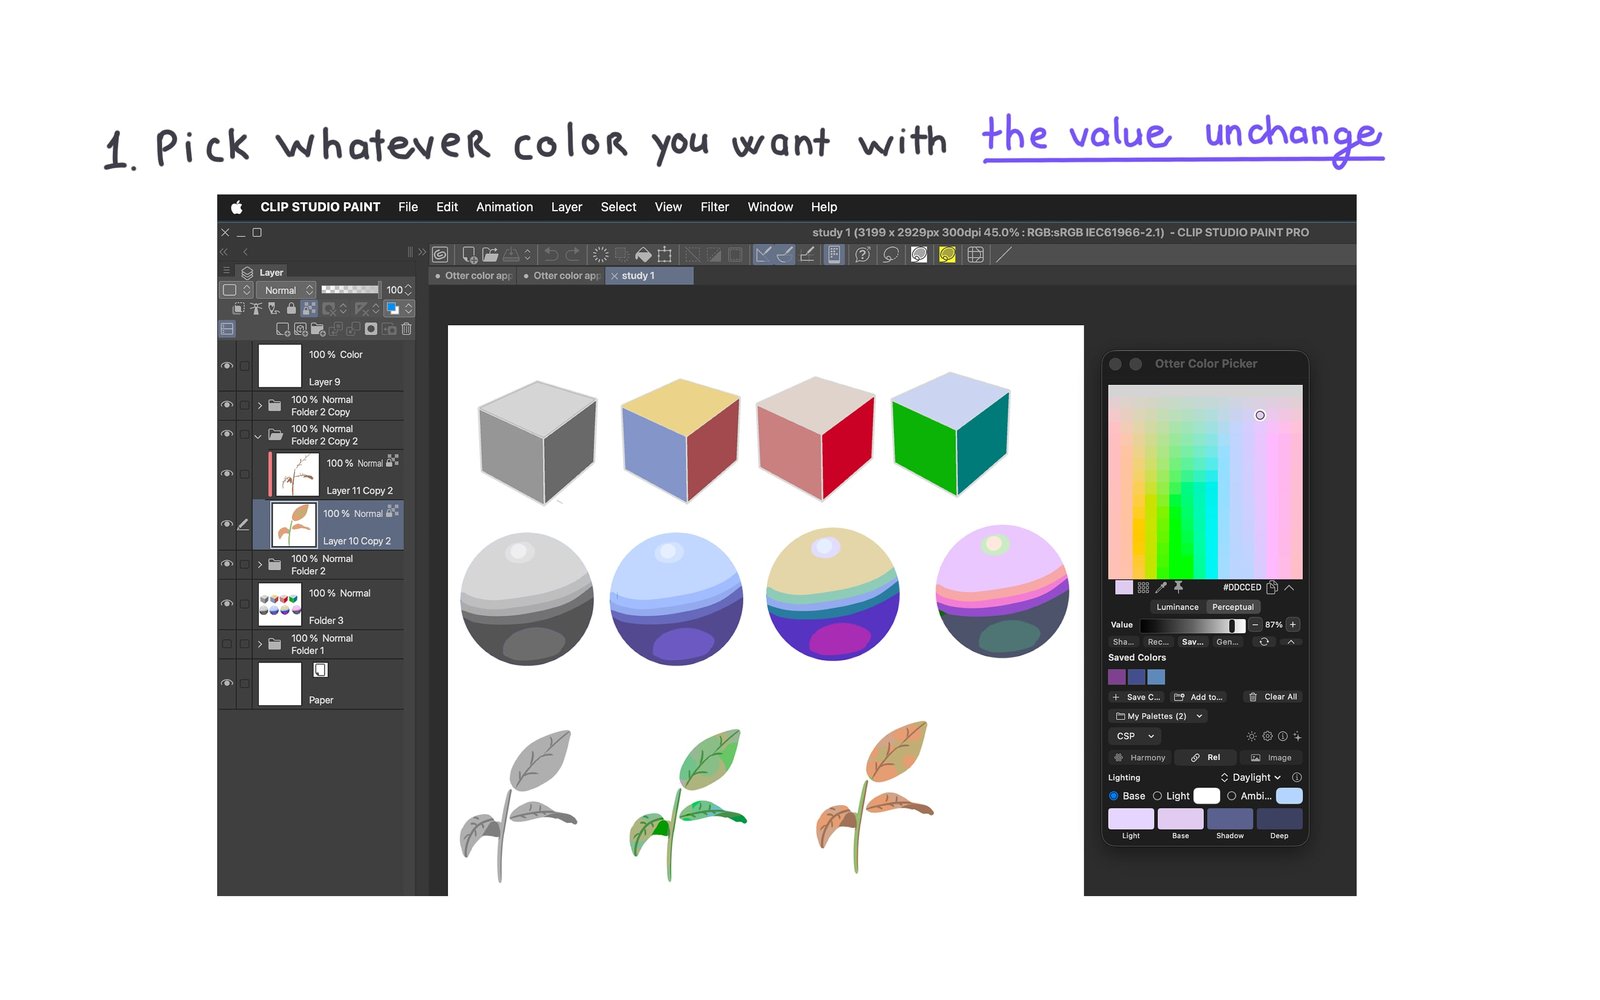This screenshot has height=1000, width=1600.
Task: Expand the Folder 2 Copy layer folder
Action: click(x=260, y=405)
